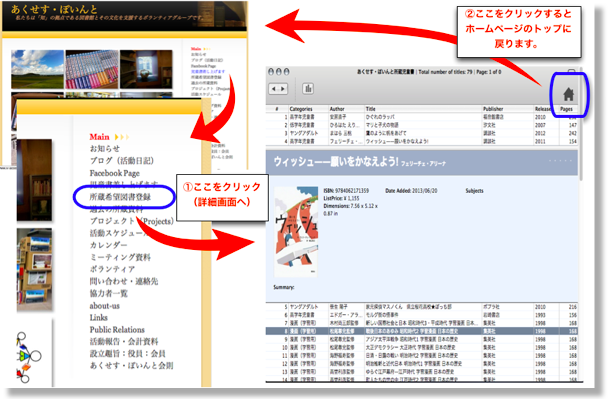Select book row 7 in the list
609x399 pixels.
[x=422, y=323]
